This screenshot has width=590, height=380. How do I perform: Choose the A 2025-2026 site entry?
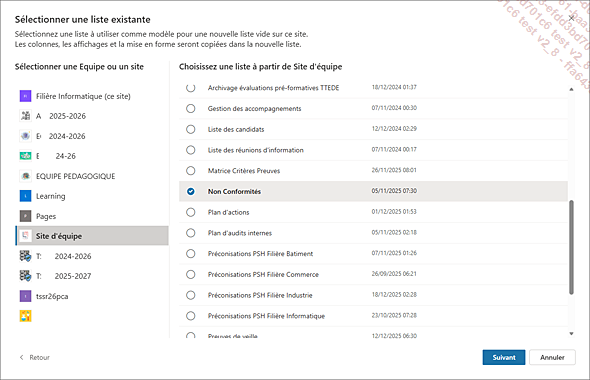[x=92, y=116]
